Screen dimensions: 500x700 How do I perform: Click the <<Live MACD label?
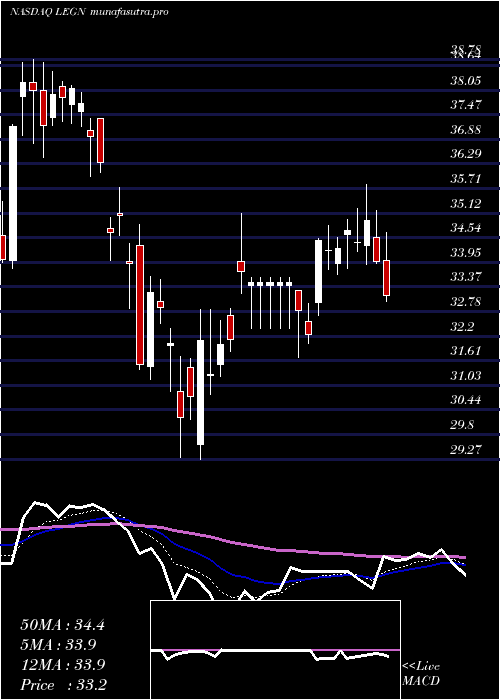point(421,674)
